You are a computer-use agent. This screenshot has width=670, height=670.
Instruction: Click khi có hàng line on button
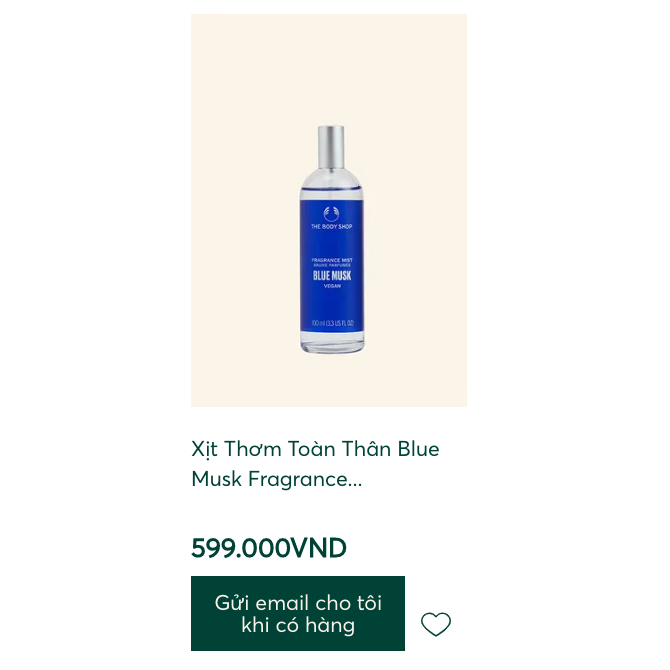pyautogui.click(x=298, y=625)
